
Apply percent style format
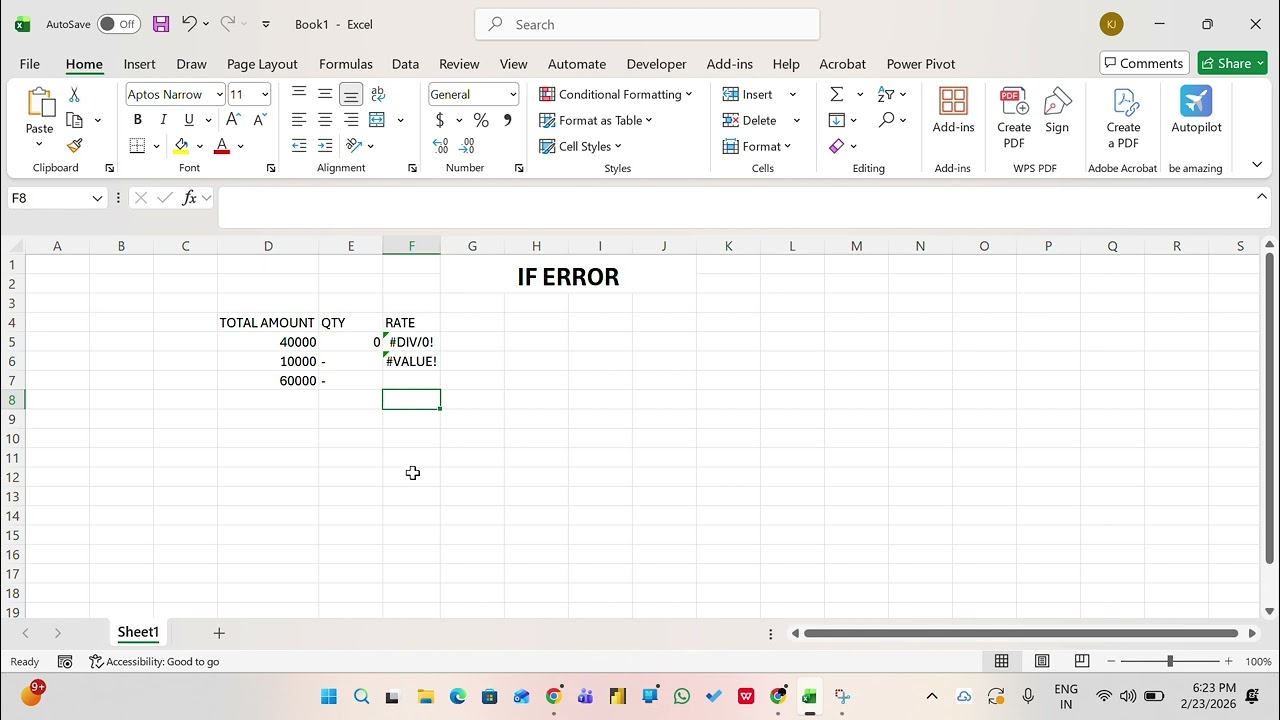481,120
